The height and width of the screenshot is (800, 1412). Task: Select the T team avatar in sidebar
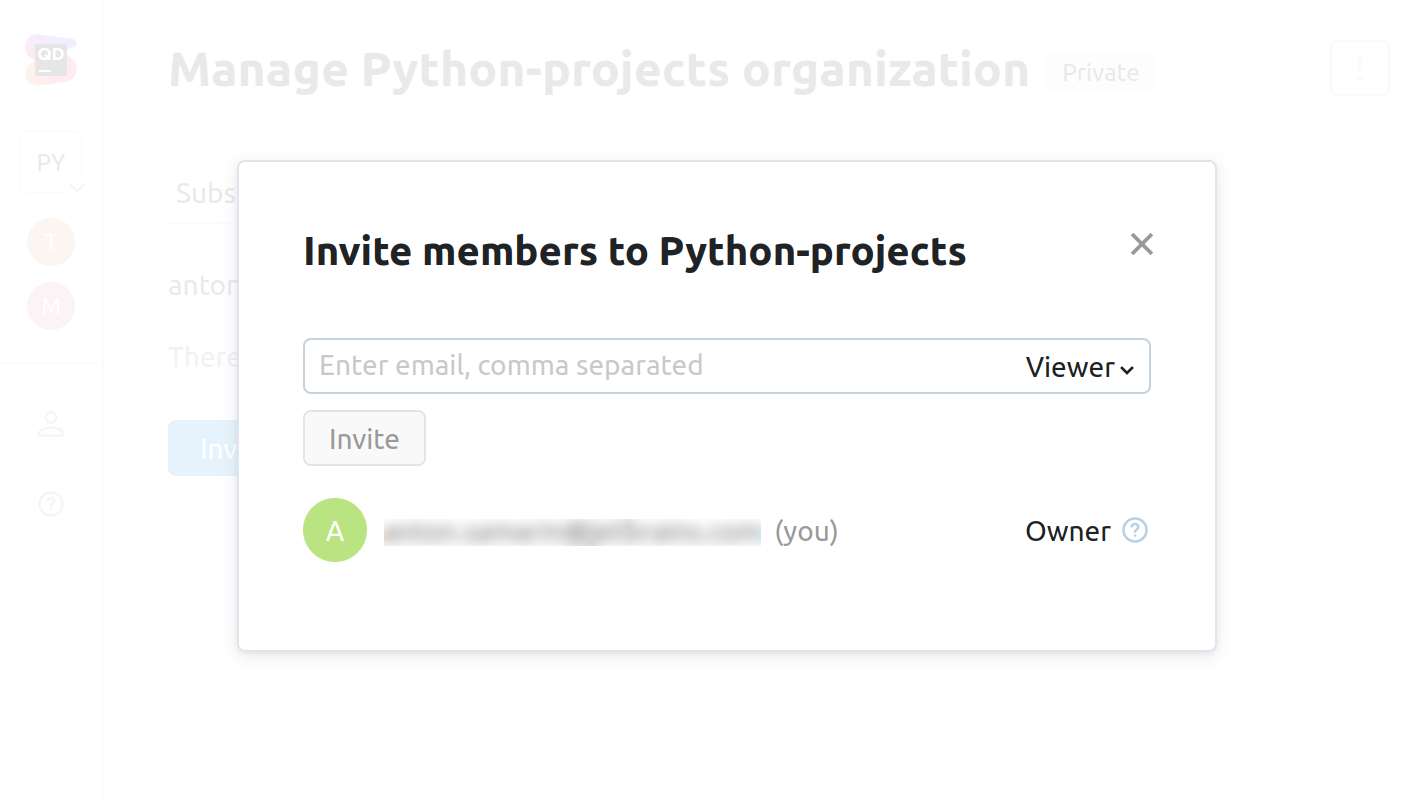(51, 242)
